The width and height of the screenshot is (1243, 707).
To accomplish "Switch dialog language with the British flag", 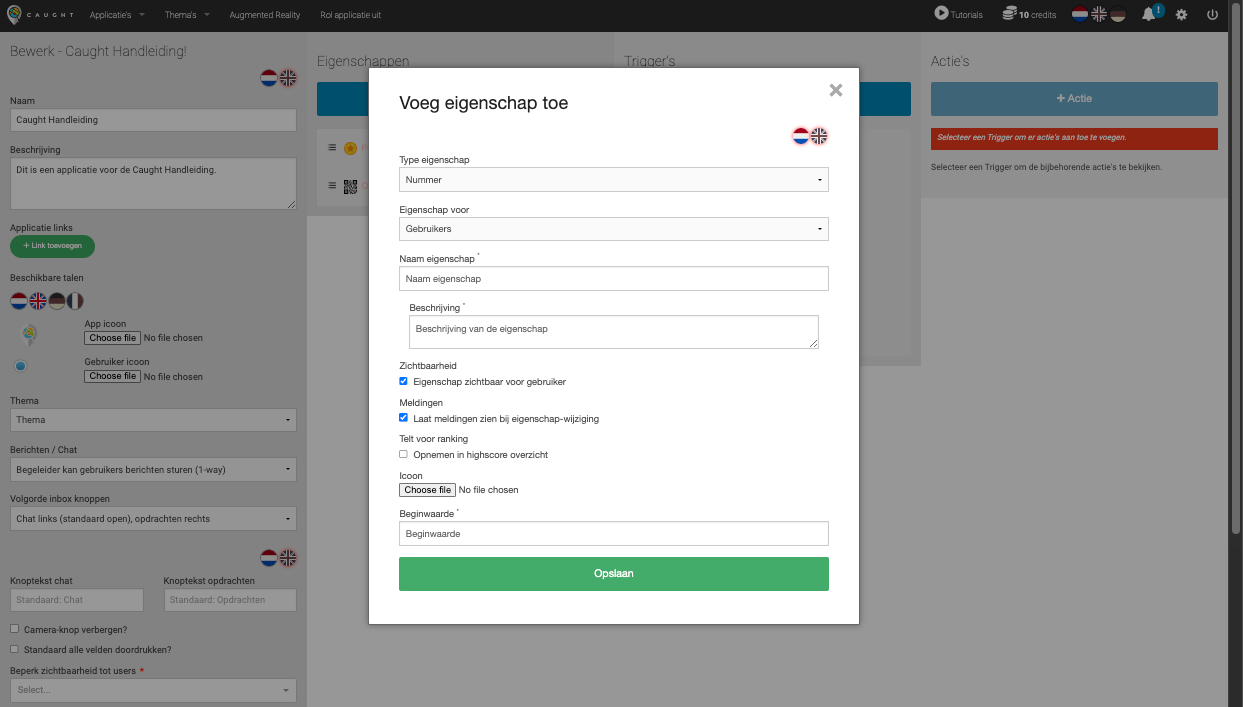I will click(x=819, y=136).
